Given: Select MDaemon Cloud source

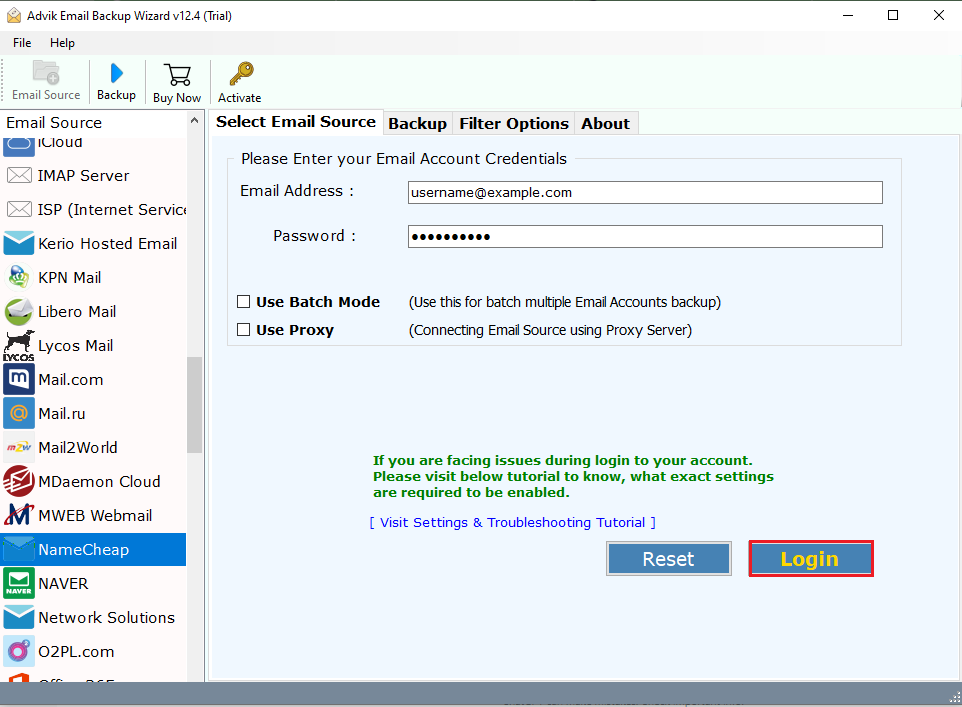Looking at the screenshot, I should coord(94,482).
